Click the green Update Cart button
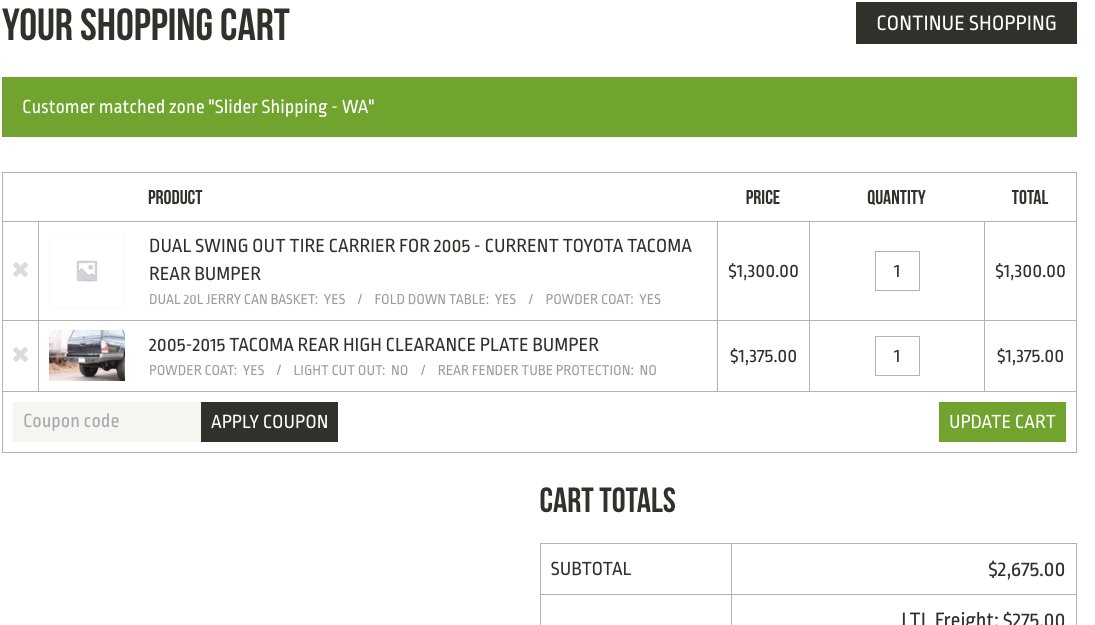The width and height of the screenshot is (1095, 625). point(1002,422)
